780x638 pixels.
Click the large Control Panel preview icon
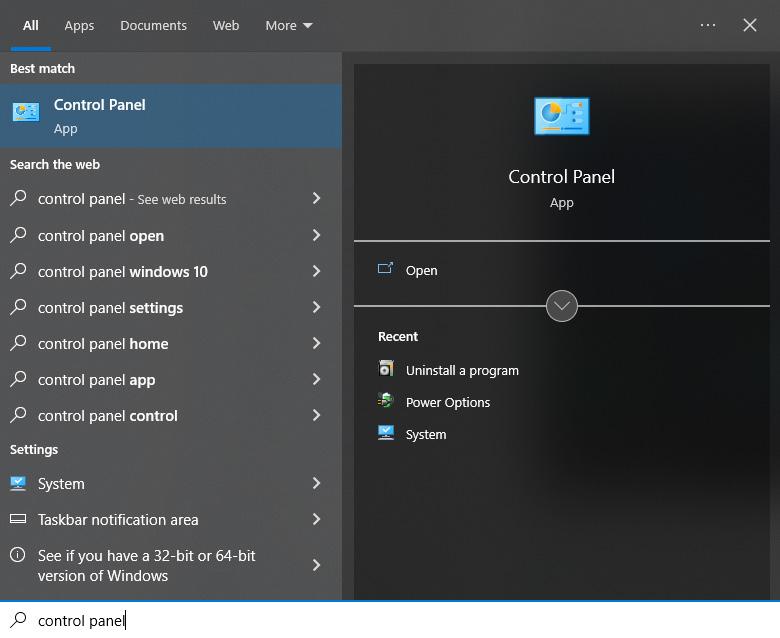pos(562,116)
